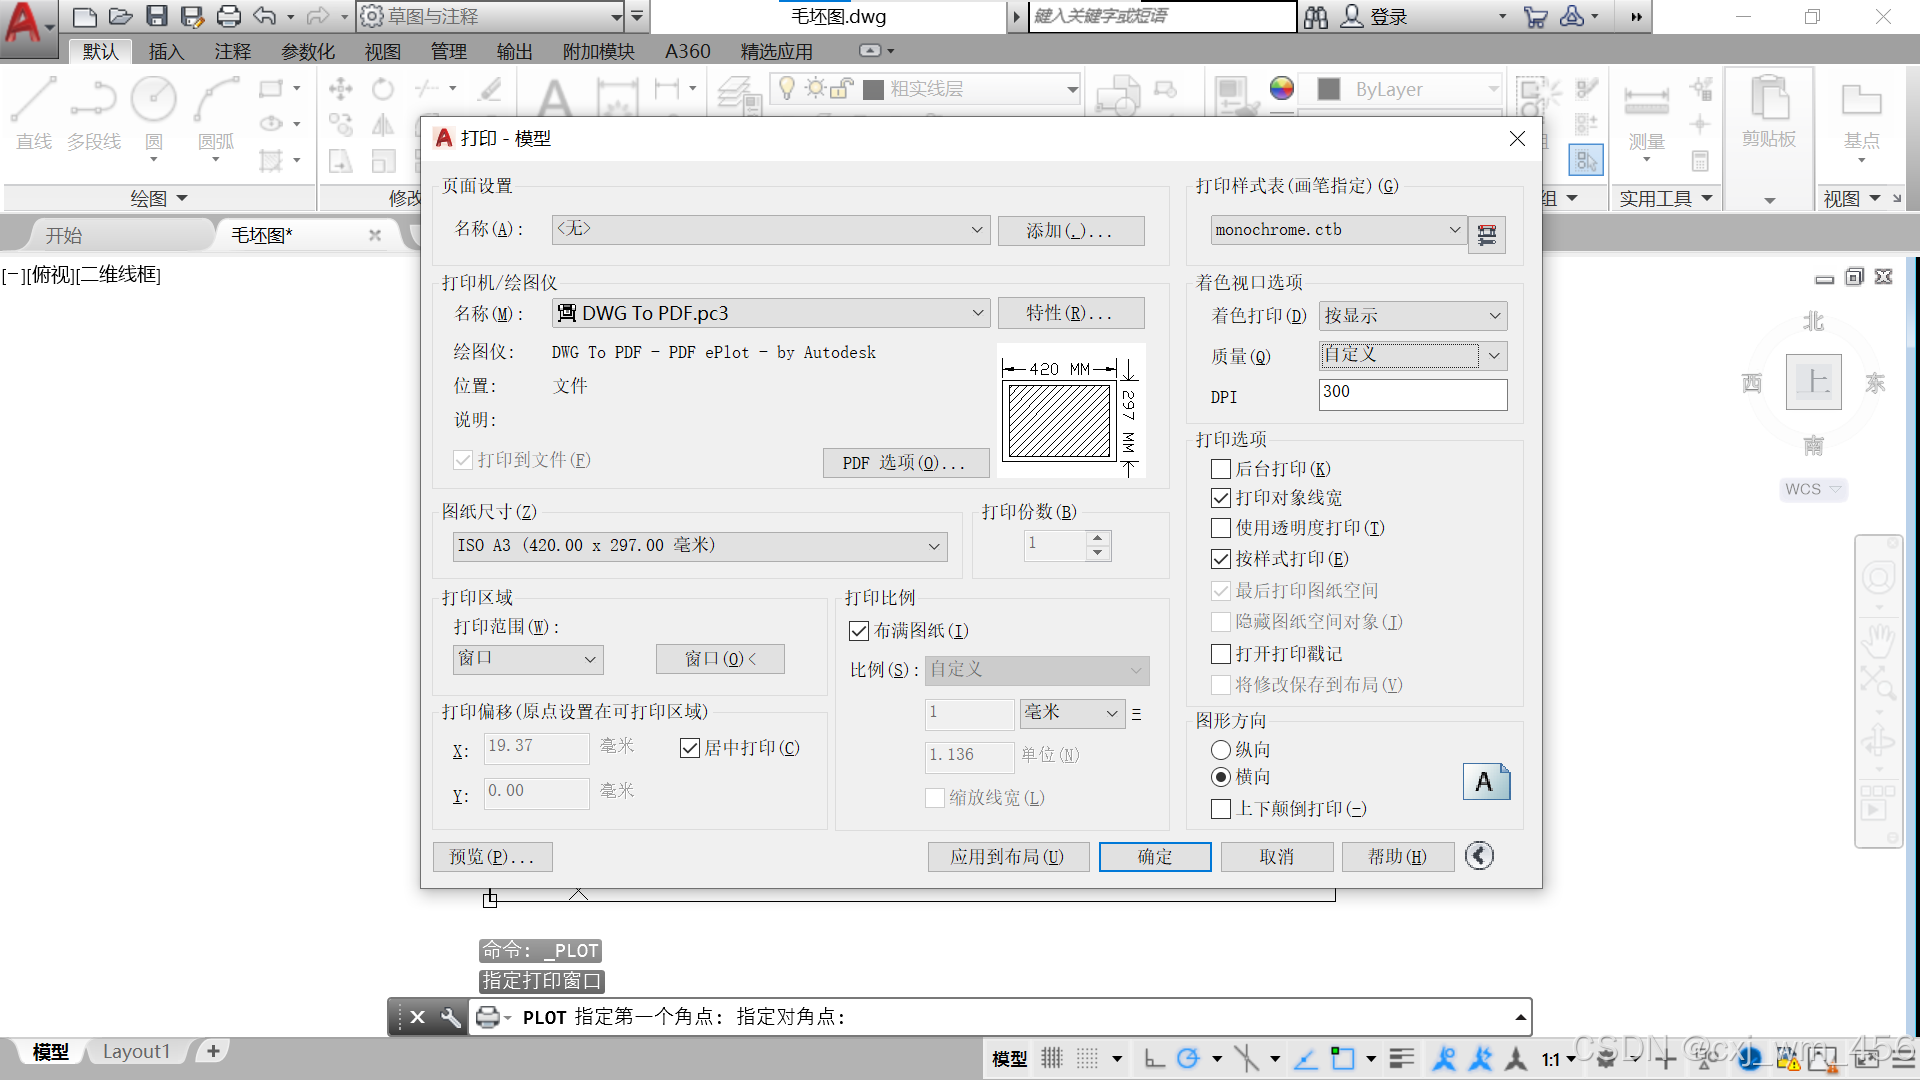Switch to the Layout1 tab

pyautogui.click(x=136, y=1051)
